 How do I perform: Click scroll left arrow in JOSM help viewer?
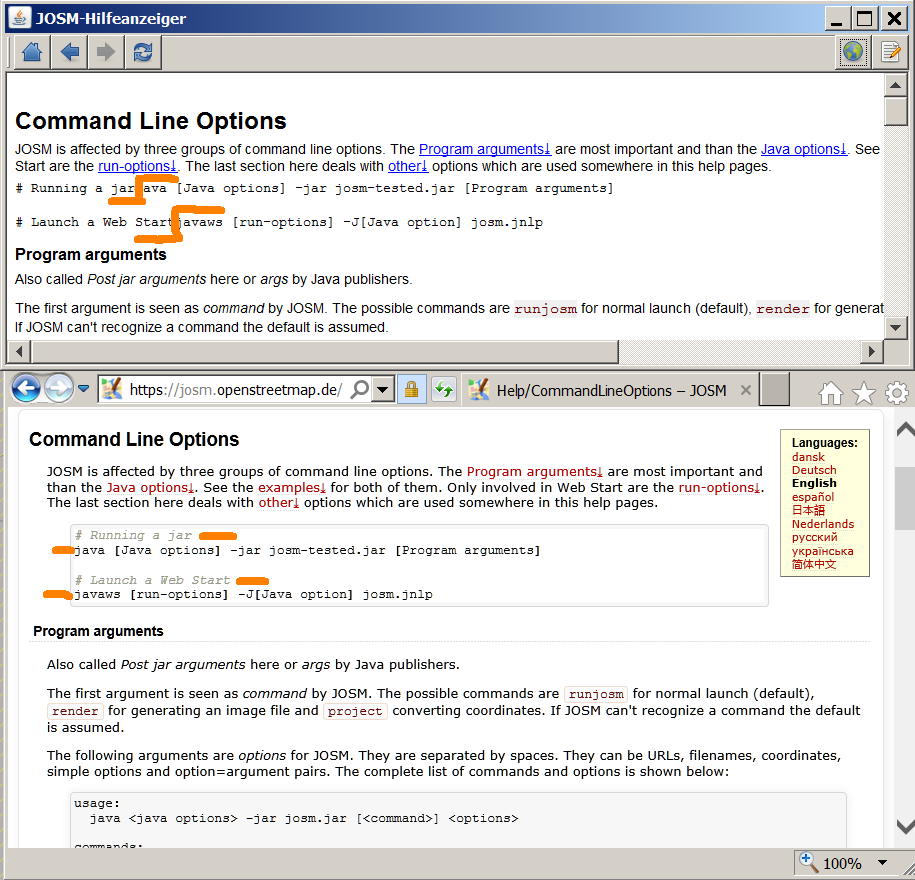click(x=19, y=351)
